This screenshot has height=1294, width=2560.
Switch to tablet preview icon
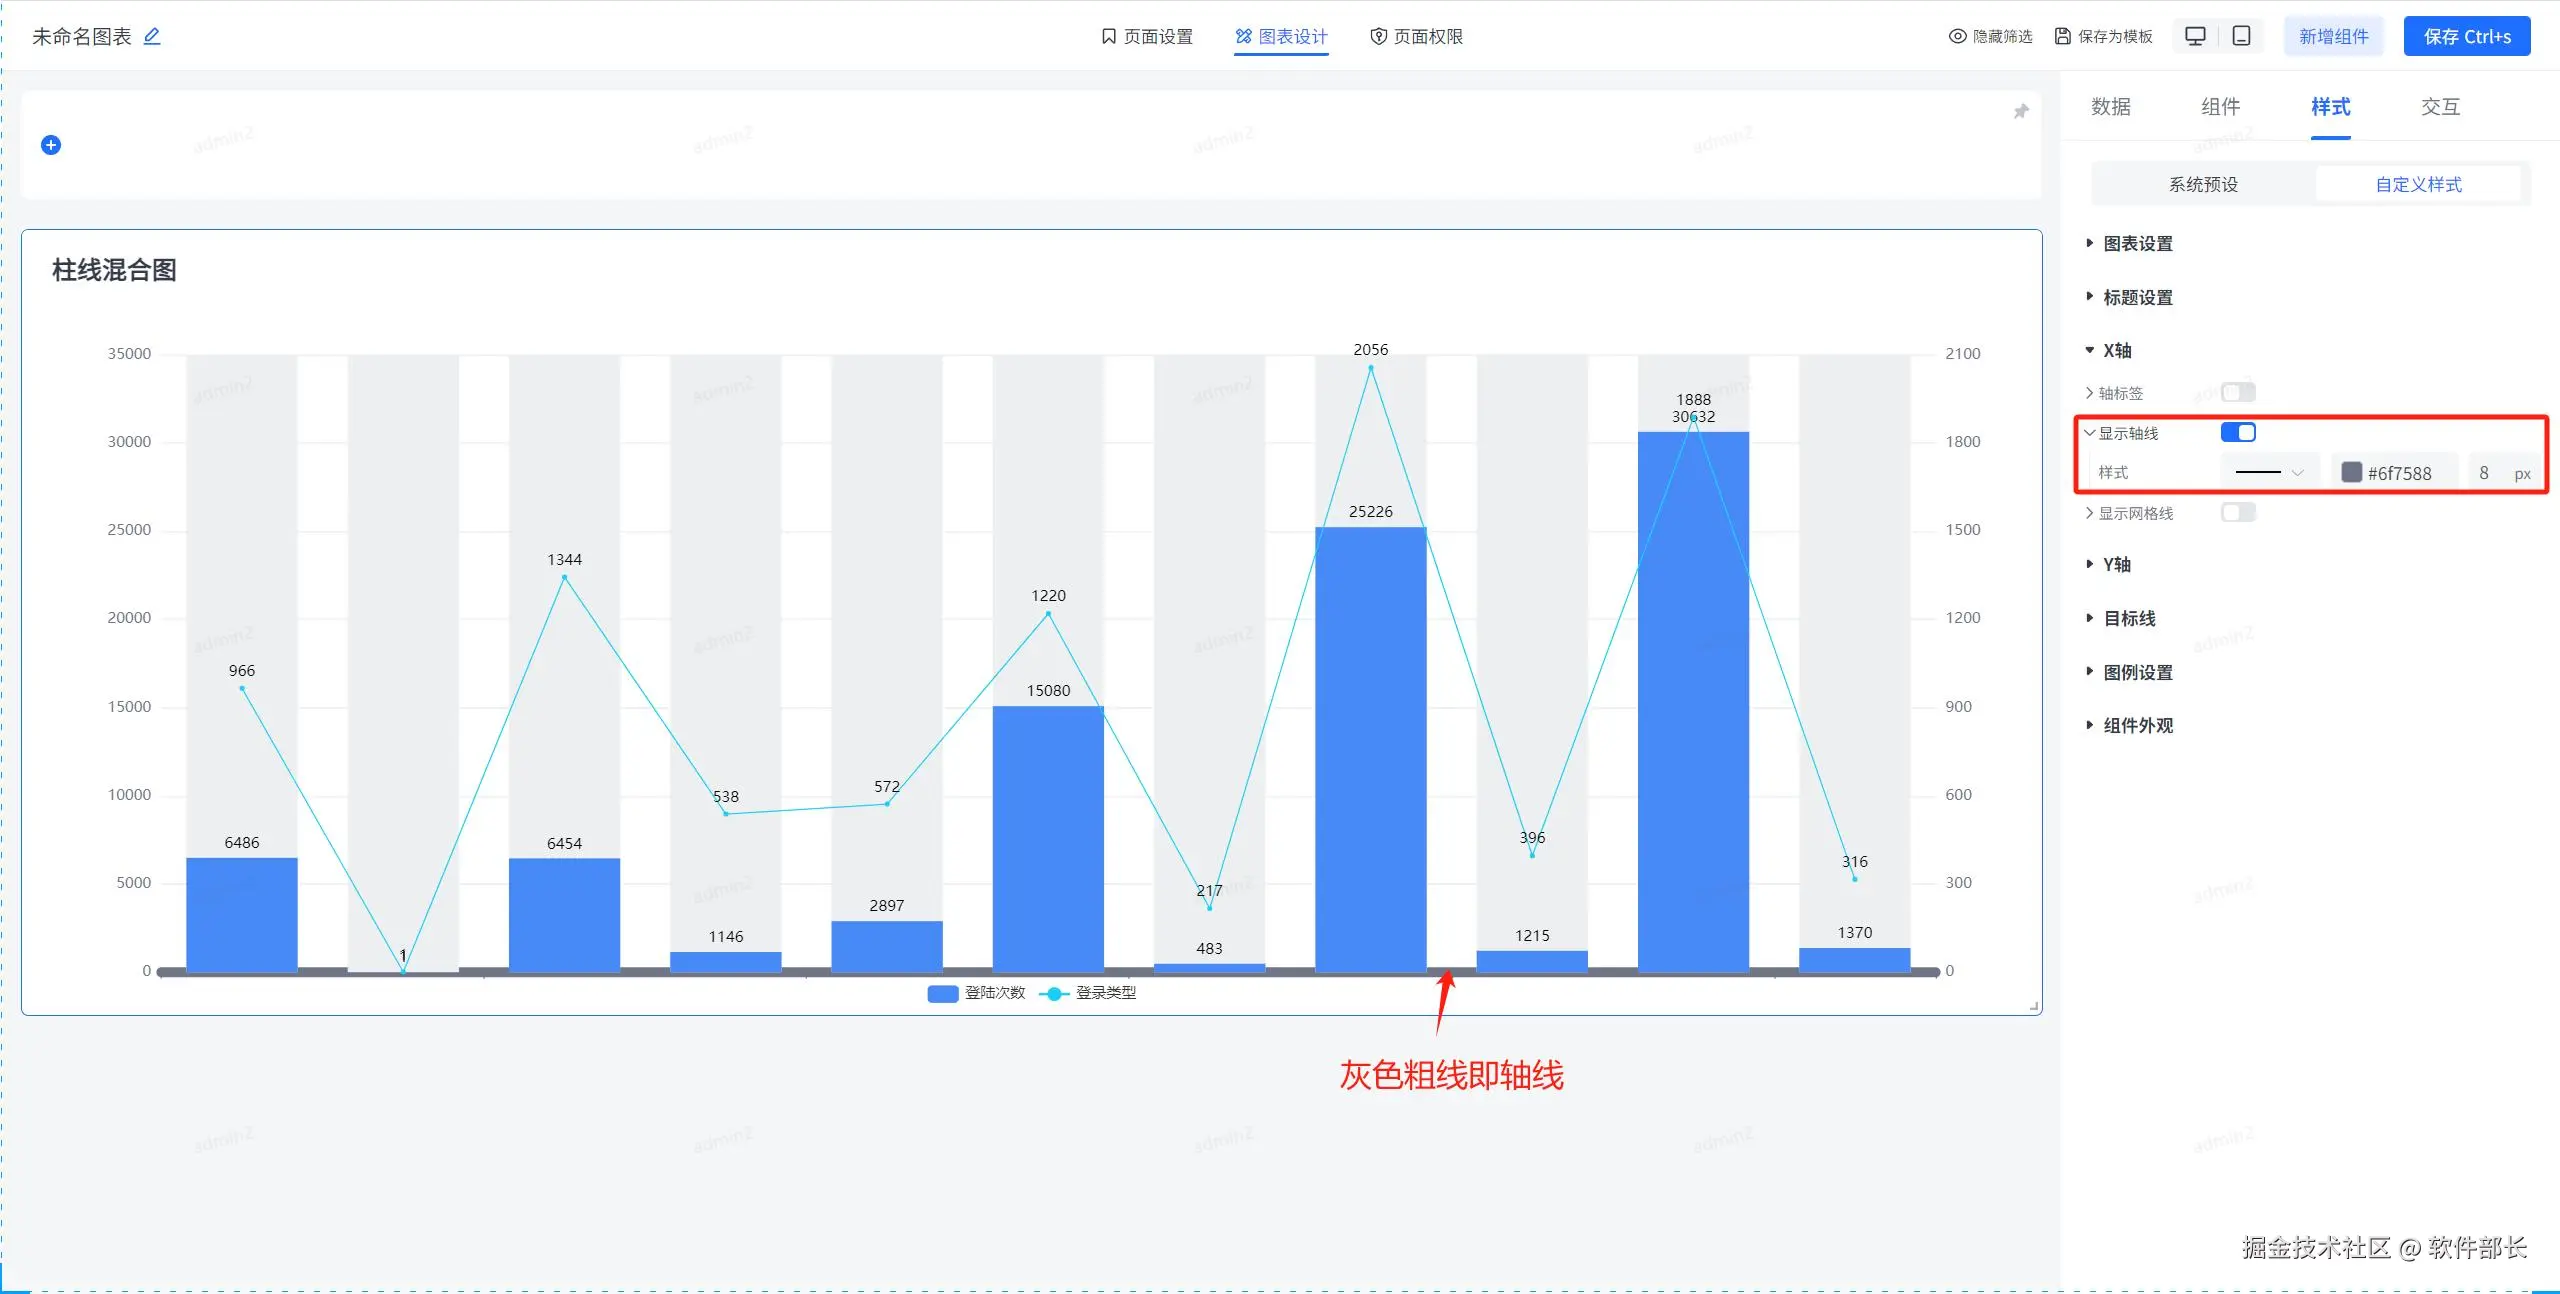(2242, 36)
